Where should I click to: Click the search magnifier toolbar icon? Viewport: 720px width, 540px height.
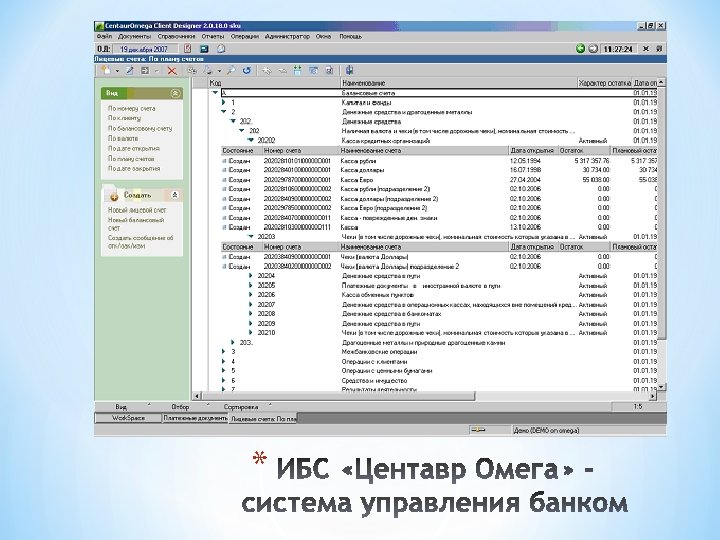pyautogui.click(x=231, y=70)
